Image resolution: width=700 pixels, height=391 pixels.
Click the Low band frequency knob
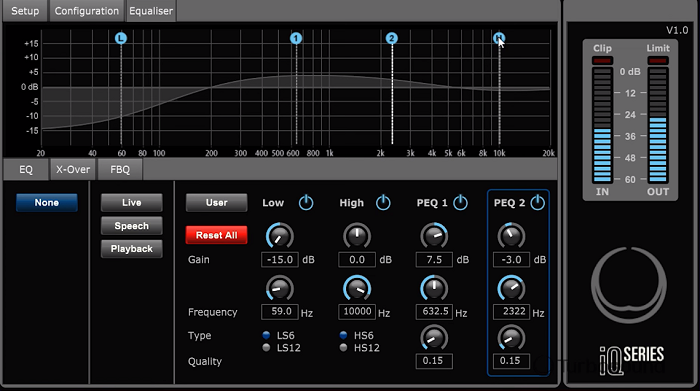[x=280, y=288]
